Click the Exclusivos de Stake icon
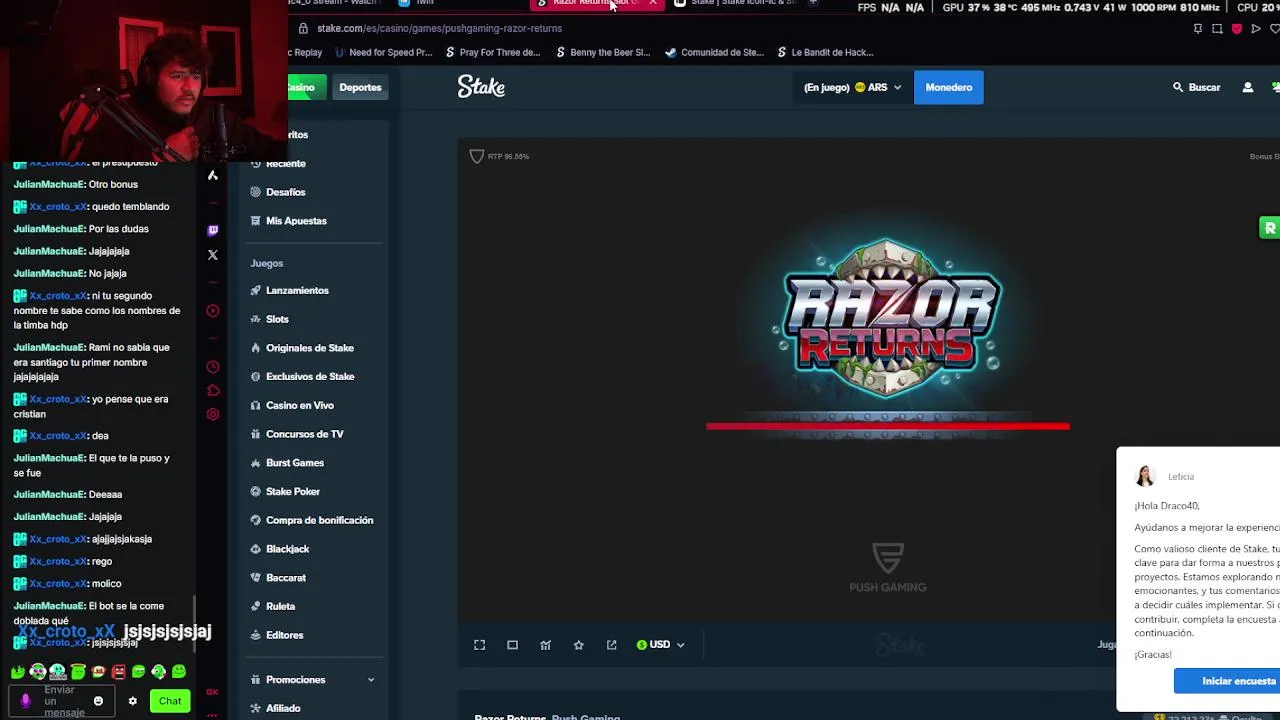Viewport: 1280px width, 720px height. [256, 376]
